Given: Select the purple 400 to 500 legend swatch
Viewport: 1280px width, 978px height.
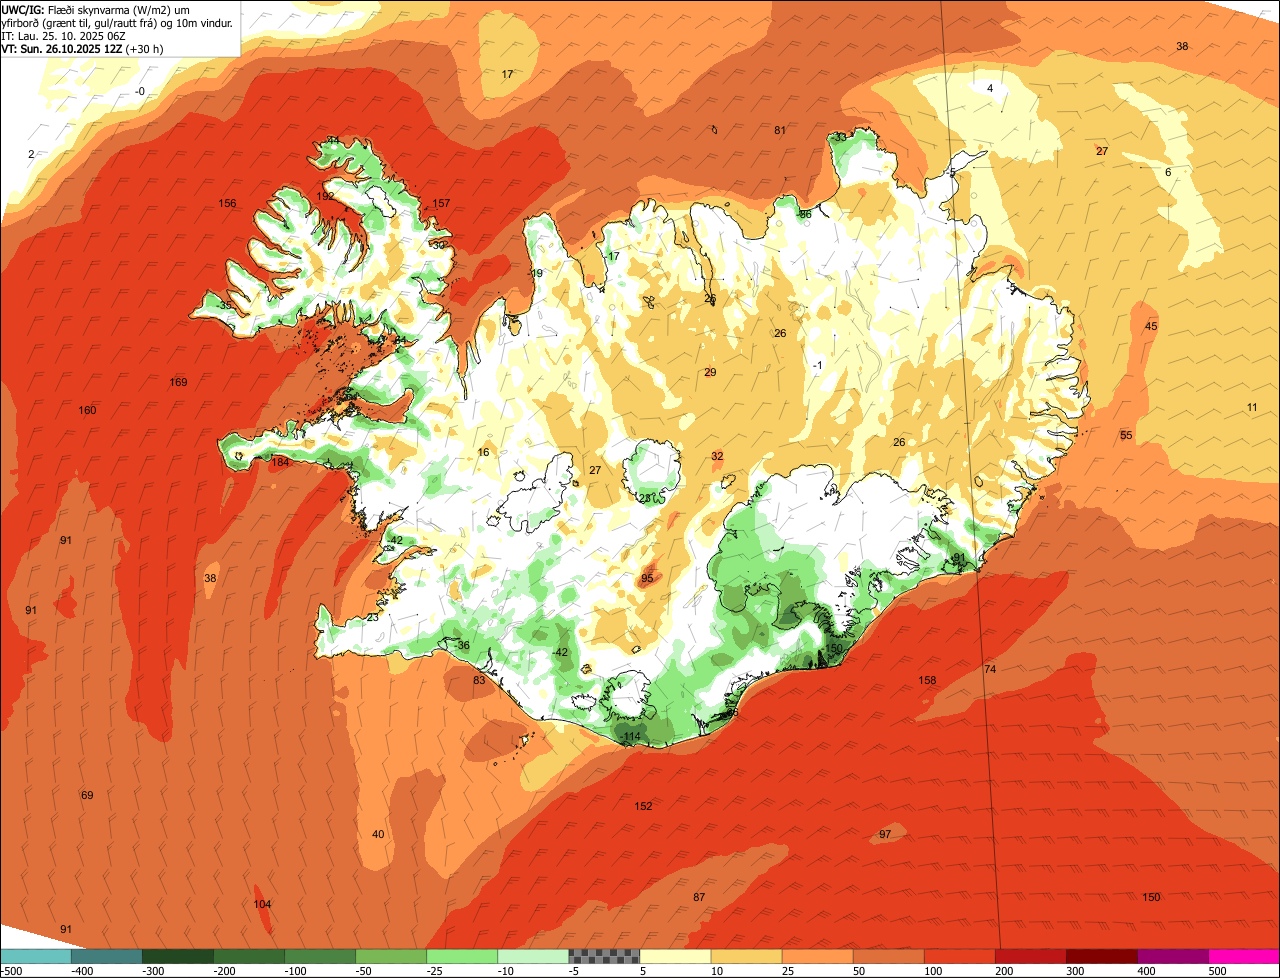Looking at the screenshot, I should point(1173,956).
